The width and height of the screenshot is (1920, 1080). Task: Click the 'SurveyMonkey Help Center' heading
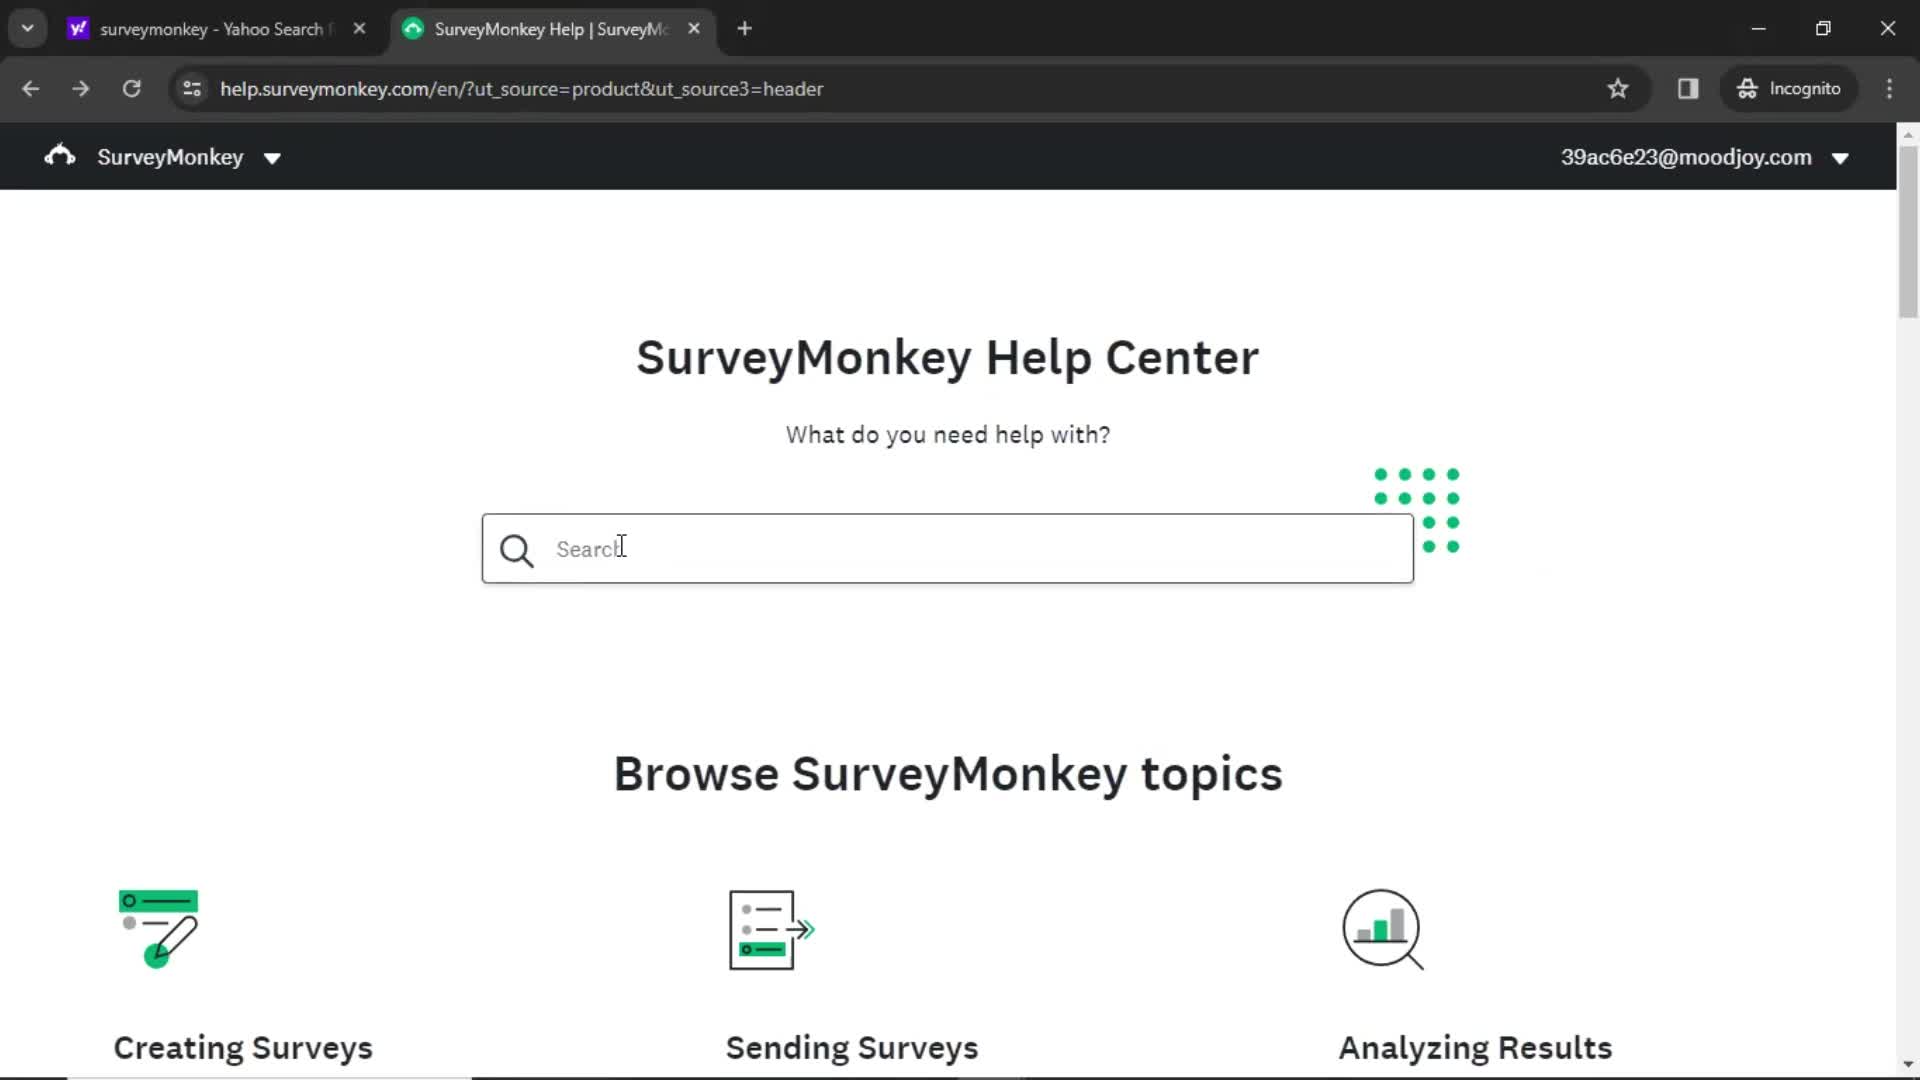[x=947, y=357]
